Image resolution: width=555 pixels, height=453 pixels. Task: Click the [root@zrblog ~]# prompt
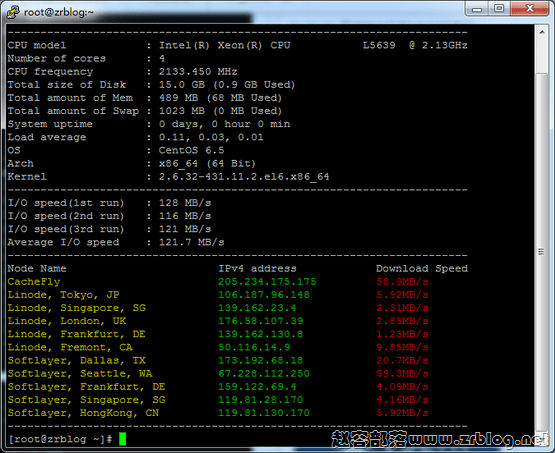[60, 439]
